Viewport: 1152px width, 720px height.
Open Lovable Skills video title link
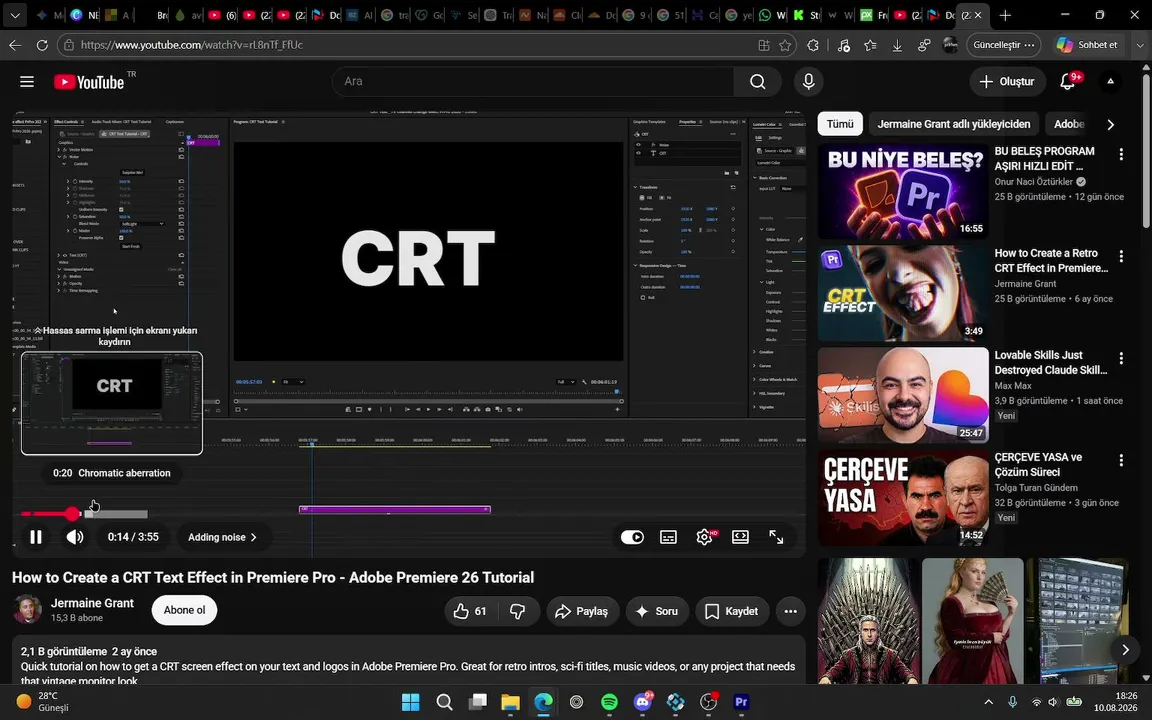[x=1051, y=363]
